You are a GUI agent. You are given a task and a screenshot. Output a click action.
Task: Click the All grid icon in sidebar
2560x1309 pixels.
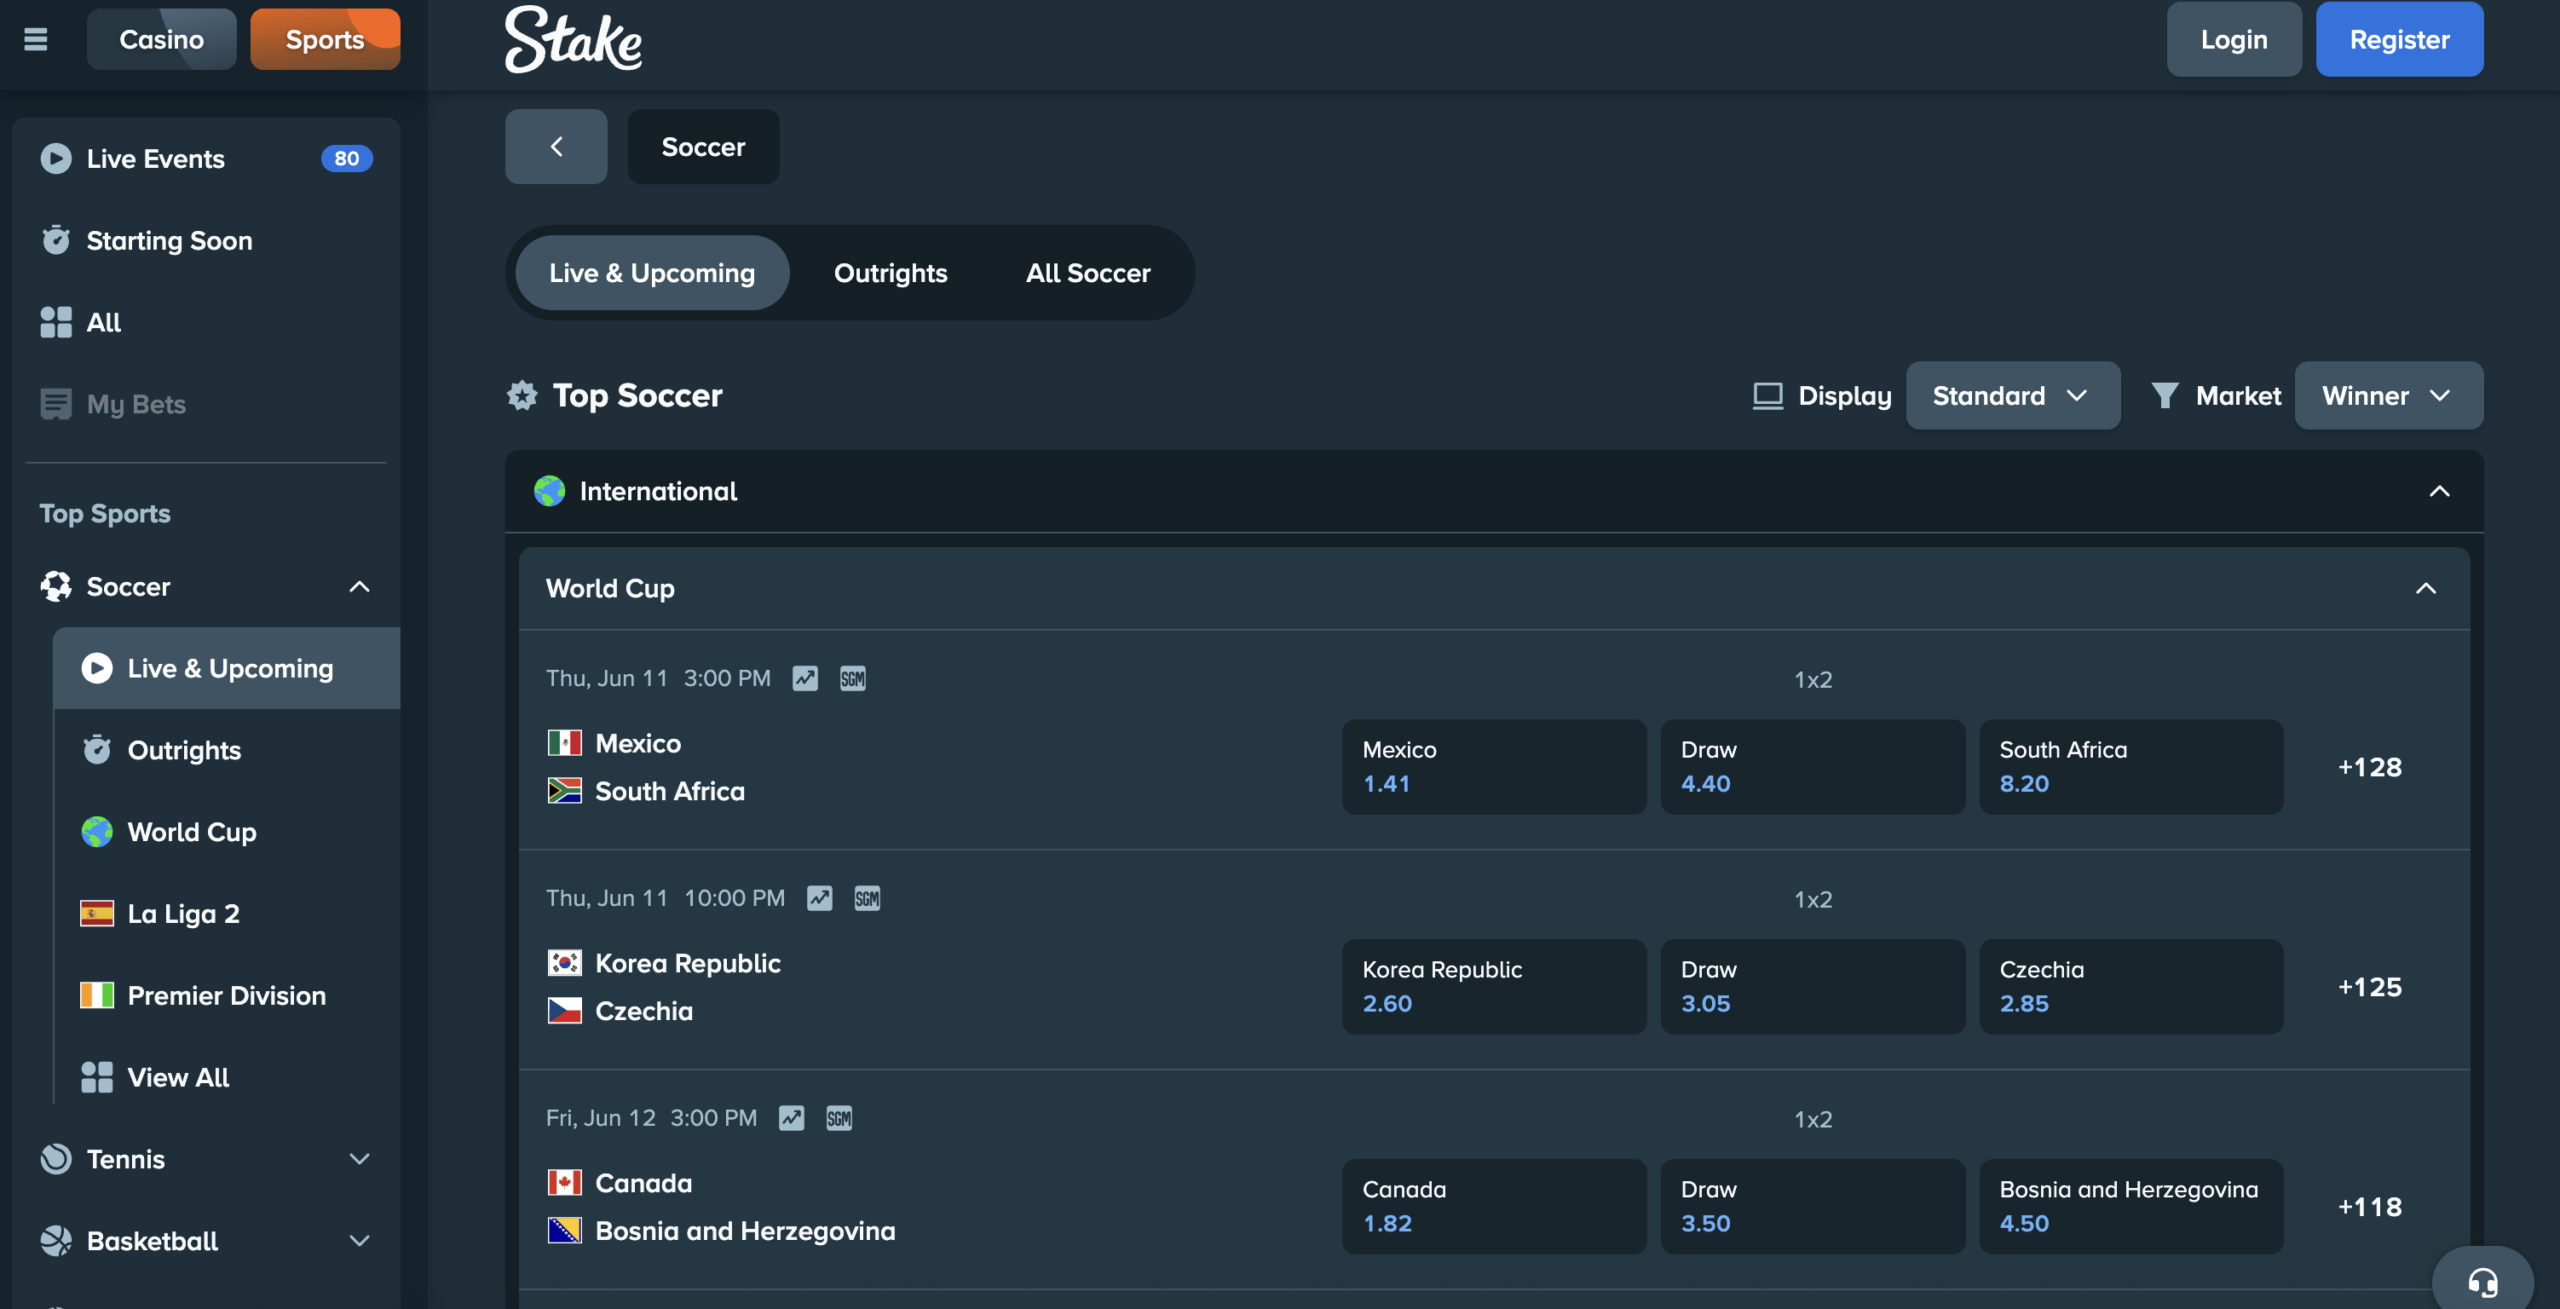(56, 322)
